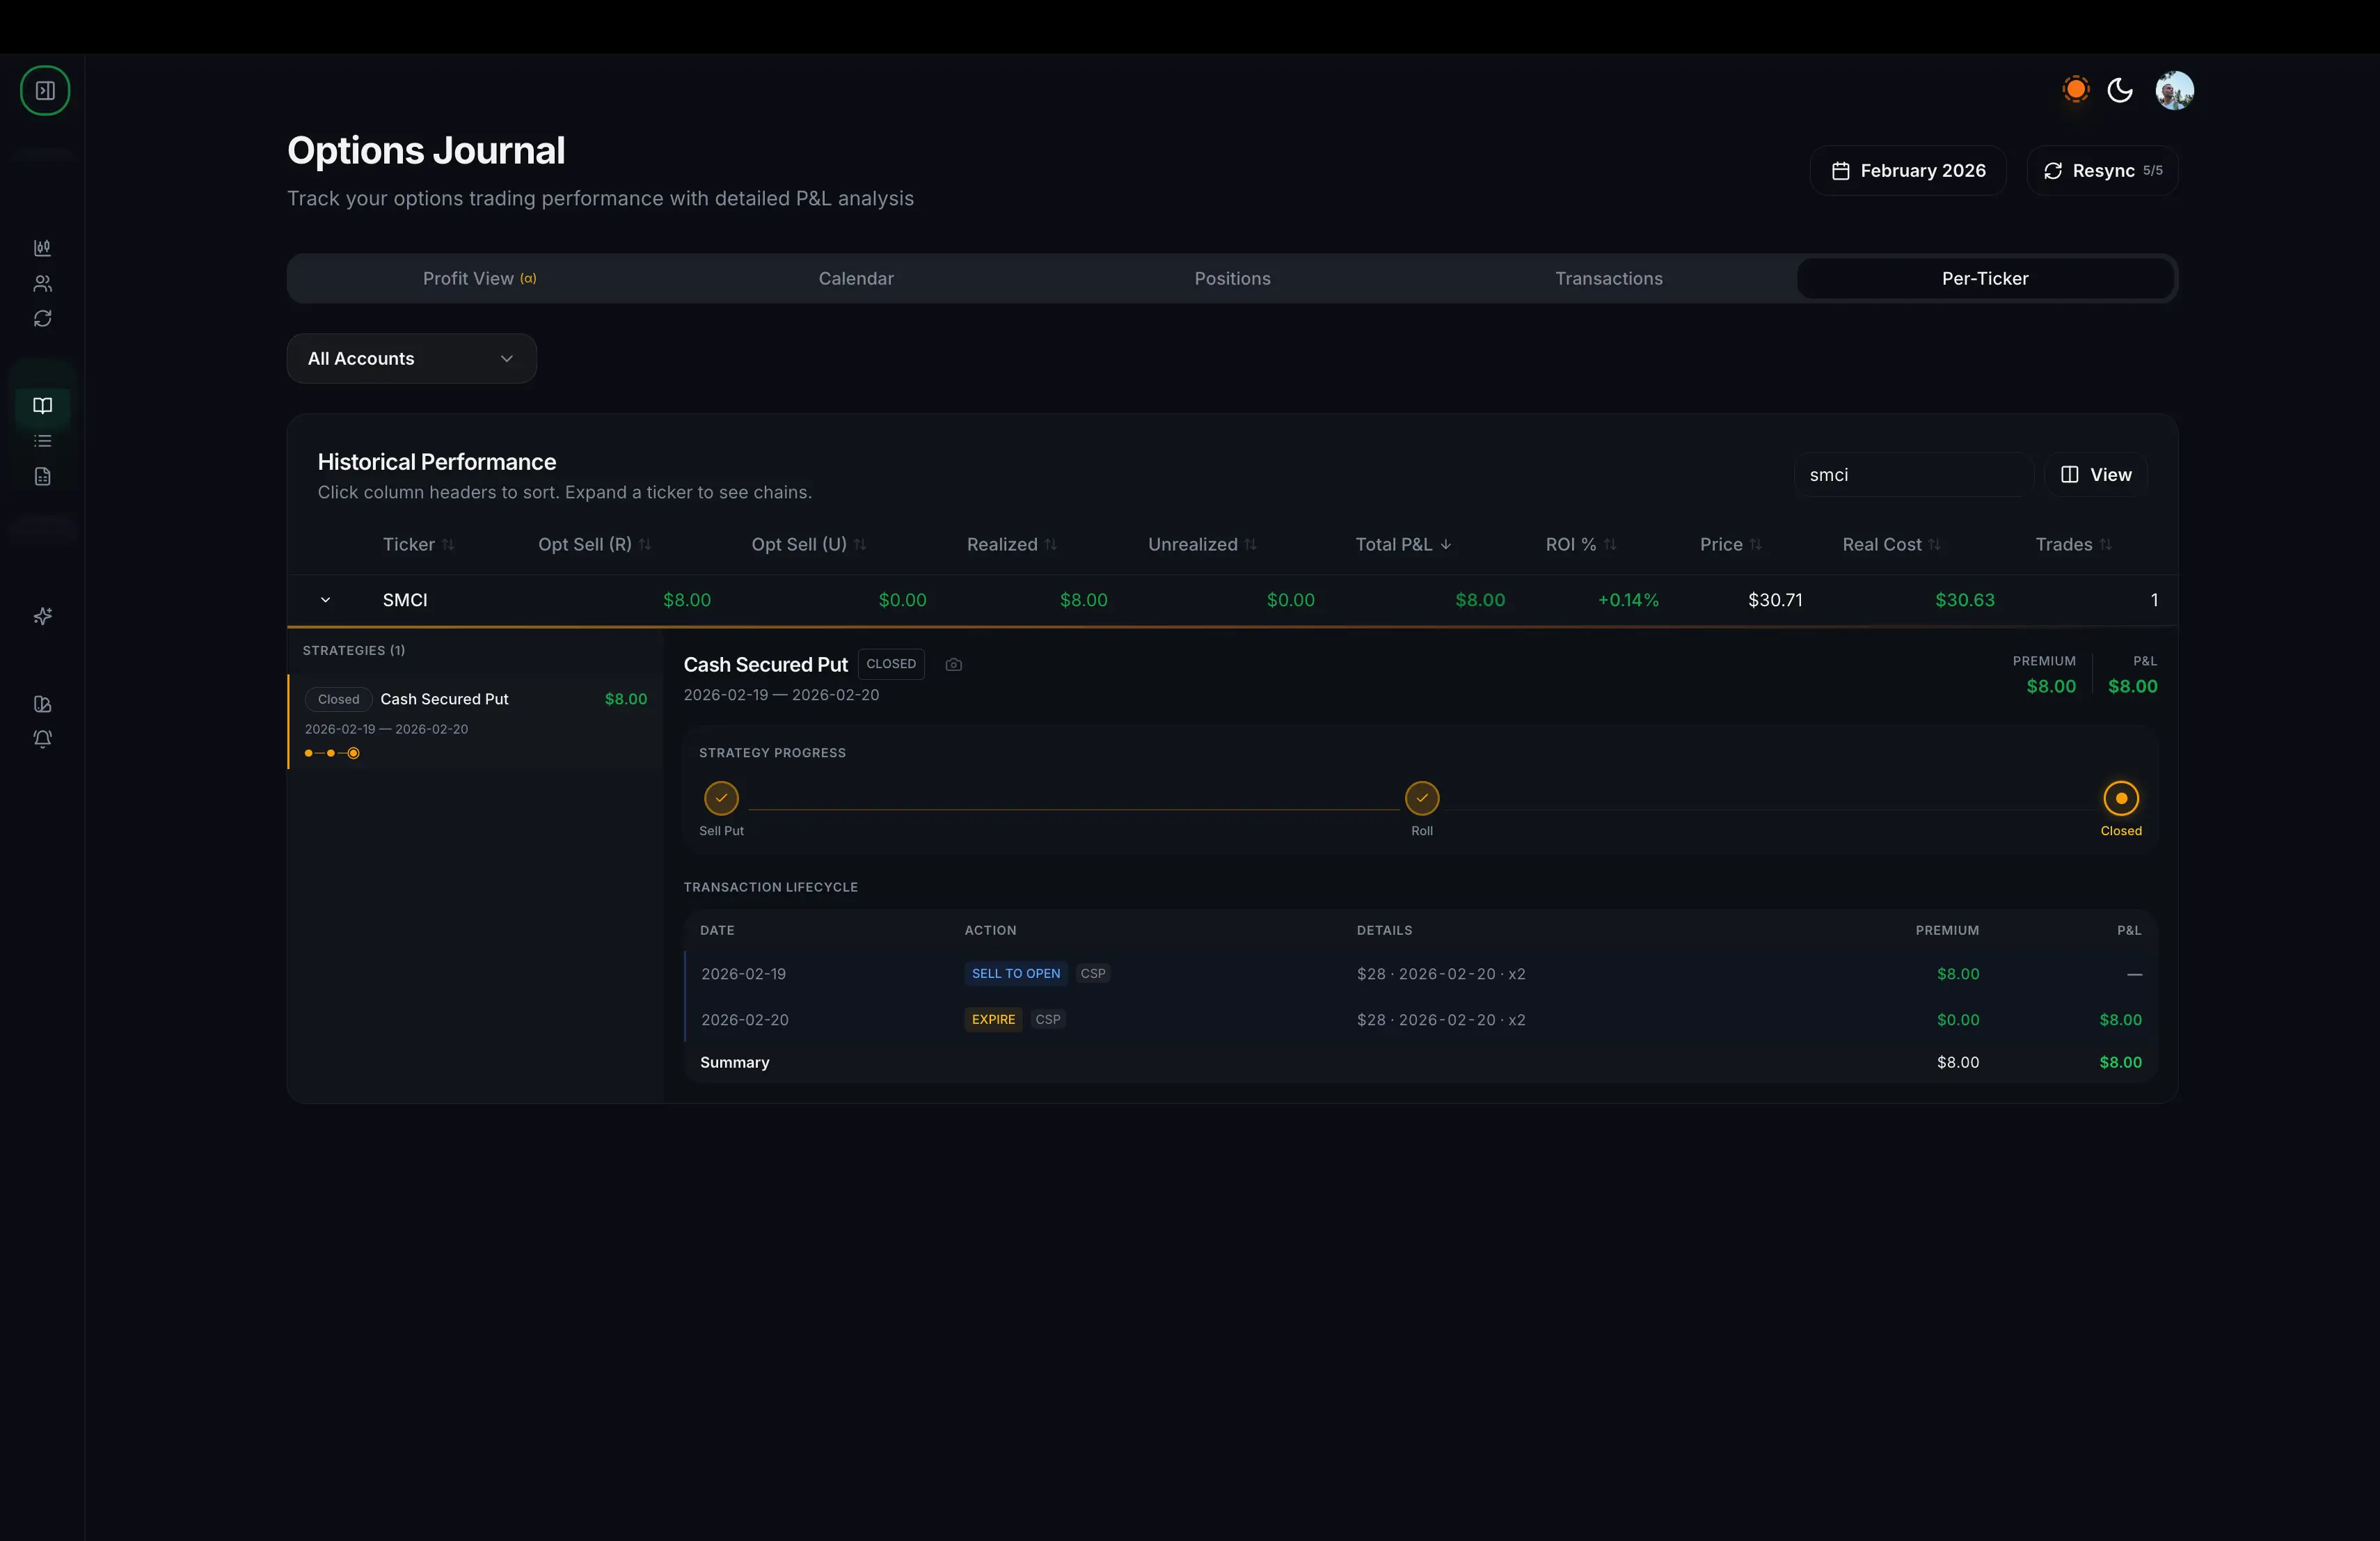Image resolution: width=2380 pixels, height=1541 pixels.
Task: Click the SELL TO OPEN action badge
Action: click(1016, 974)
